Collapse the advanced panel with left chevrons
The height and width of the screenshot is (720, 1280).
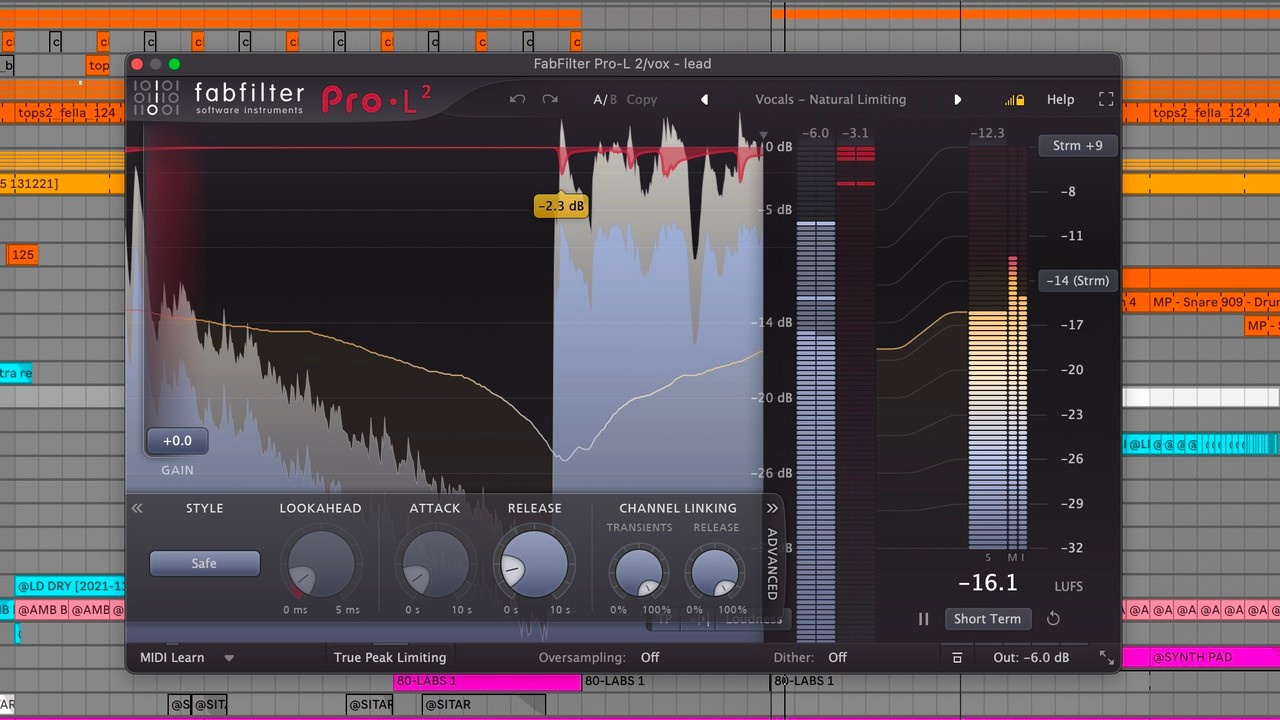pos(137,508)
